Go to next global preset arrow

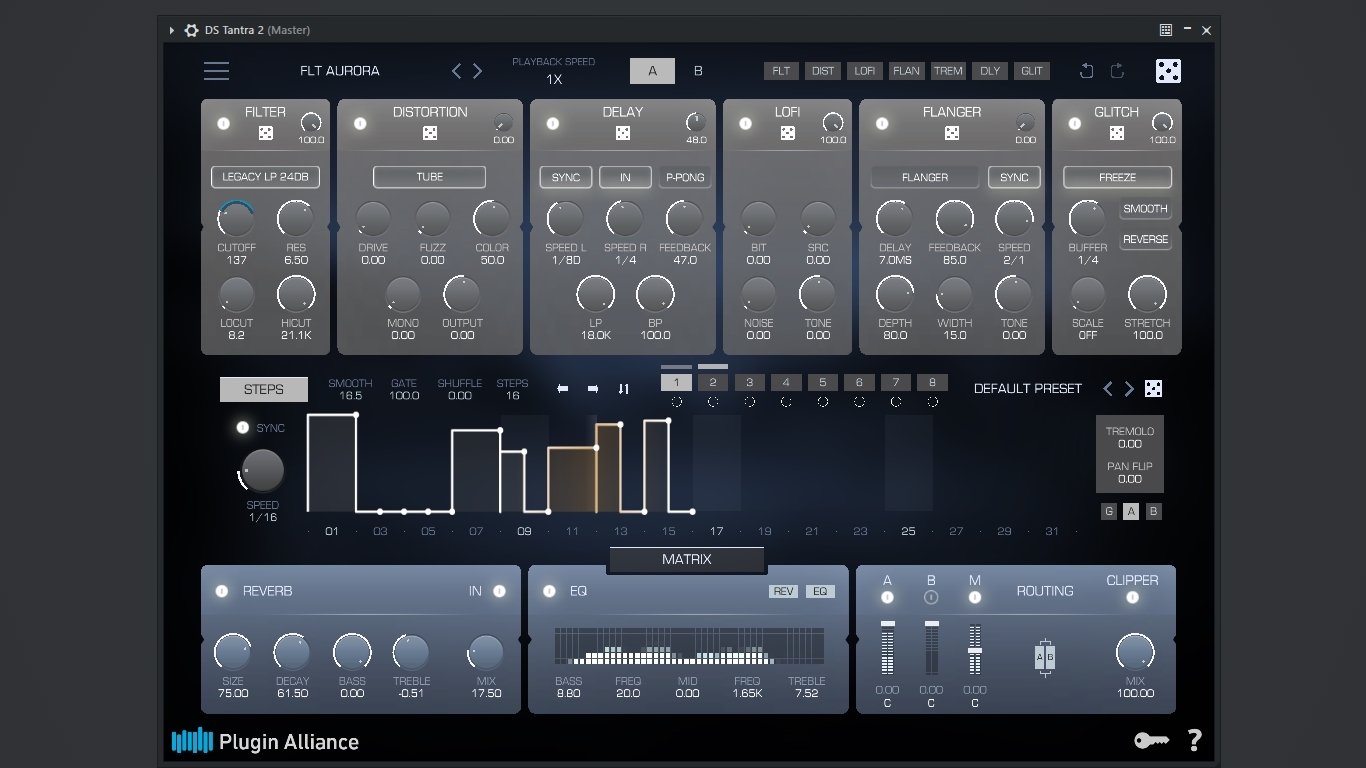click(x=478, y=71)
